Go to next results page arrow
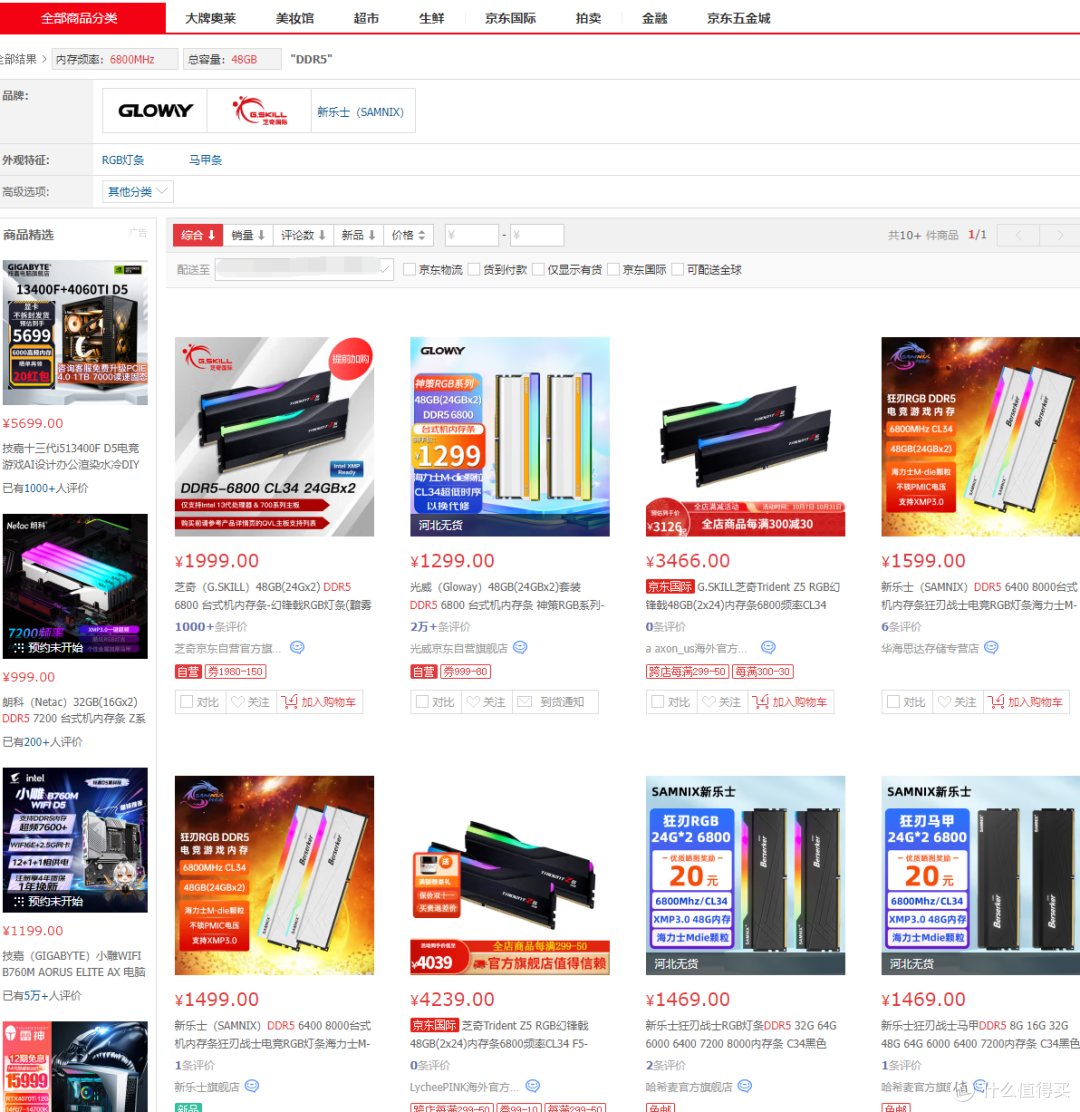 (x=1060, y=235)
